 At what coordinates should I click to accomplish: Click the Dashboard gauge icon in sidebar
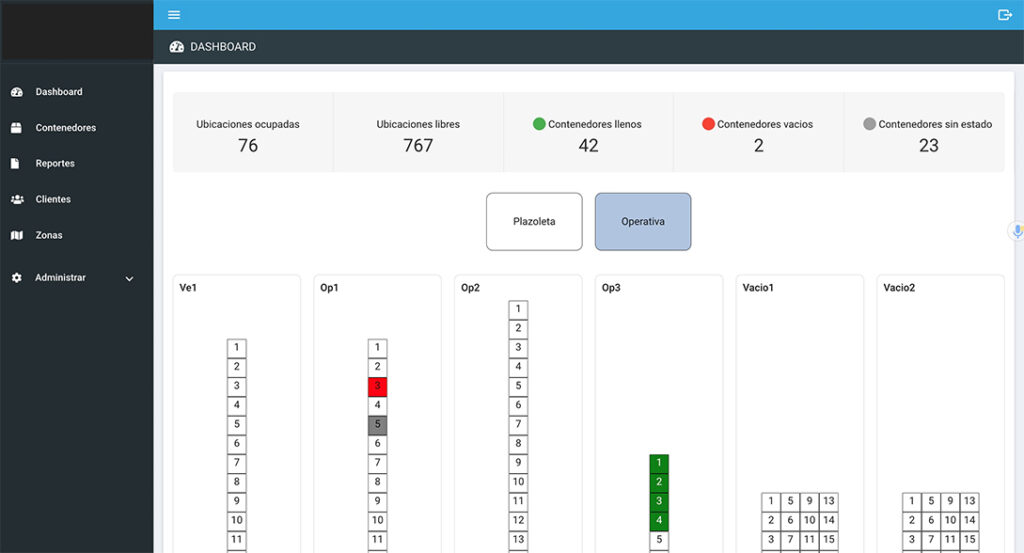click(16, 92)
